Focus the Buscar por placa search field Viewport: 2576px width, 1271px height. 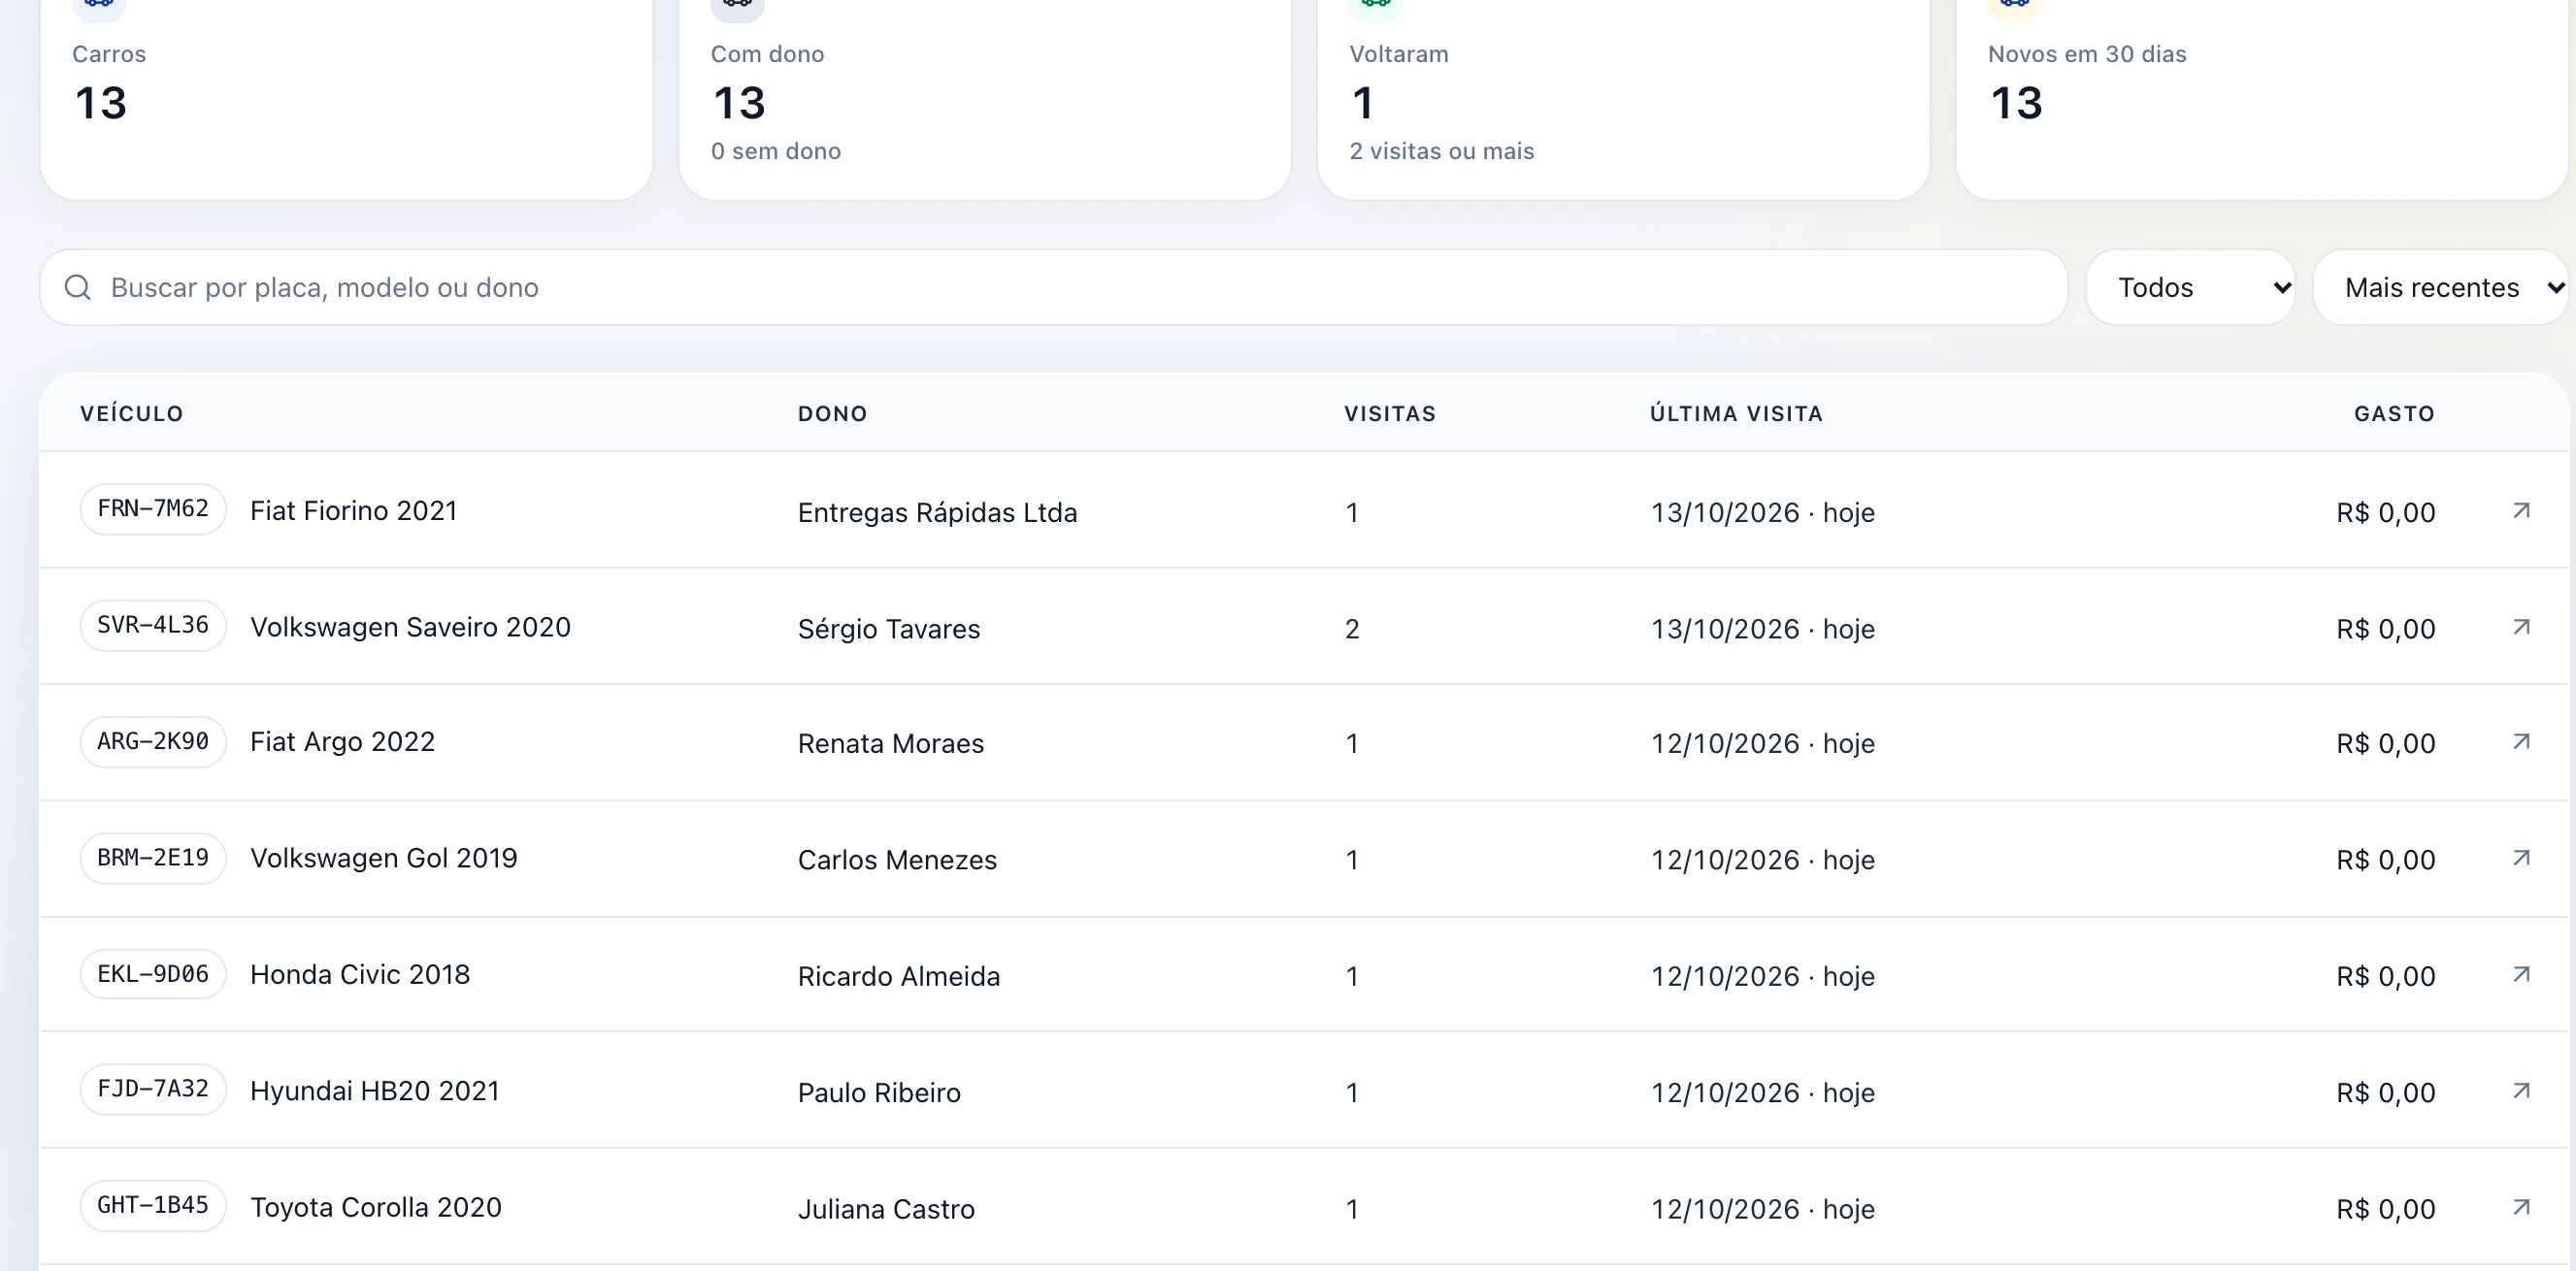click(1053, 288)
